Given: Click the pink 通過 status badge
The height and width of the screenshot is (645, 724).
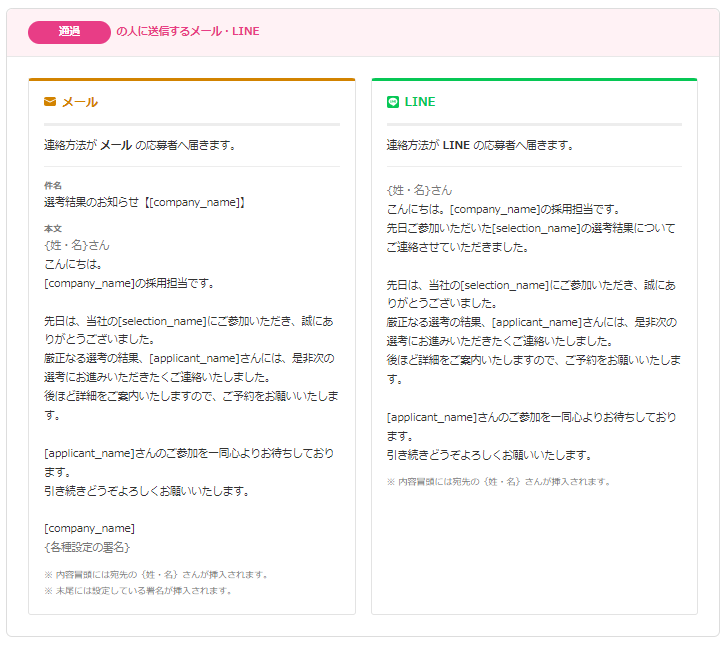Looking at the screenshot, I should [x=69, y=31].
